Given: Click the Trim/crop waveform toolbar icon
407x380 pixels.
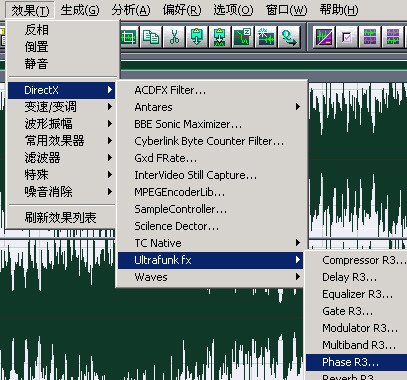Looking at the screenshot, I should (129, 37).
